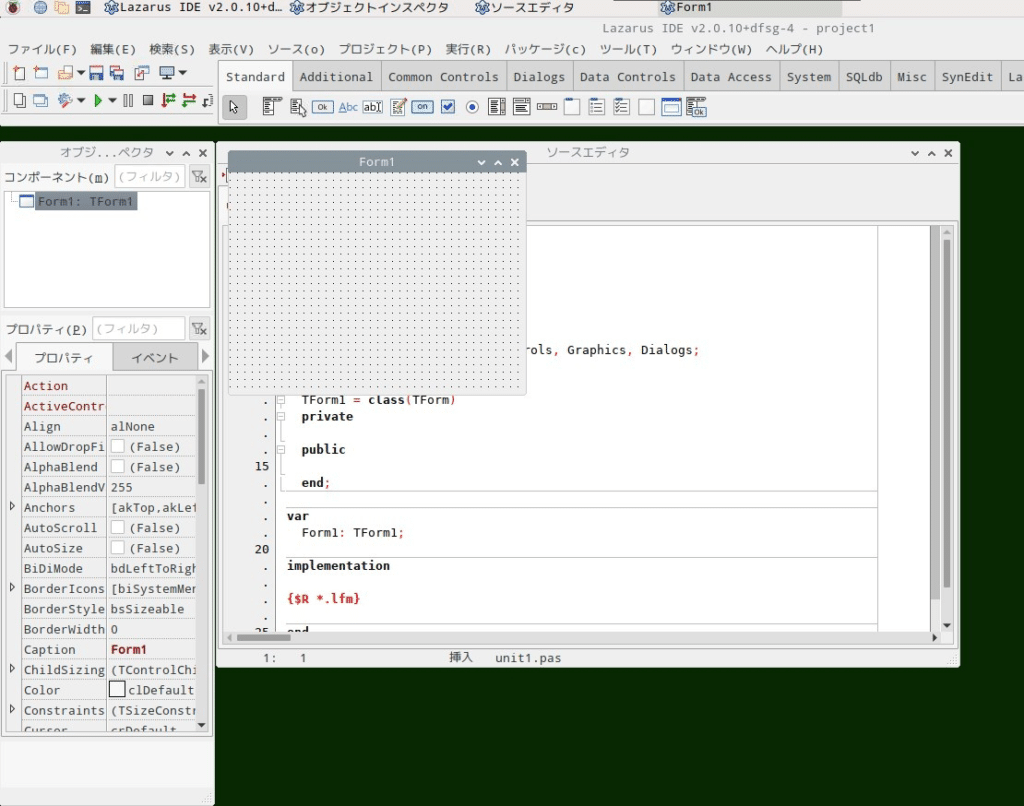Select Form1: TForm1 in component tree
This screenshot has height=806, width=1024.
(86, 201)
